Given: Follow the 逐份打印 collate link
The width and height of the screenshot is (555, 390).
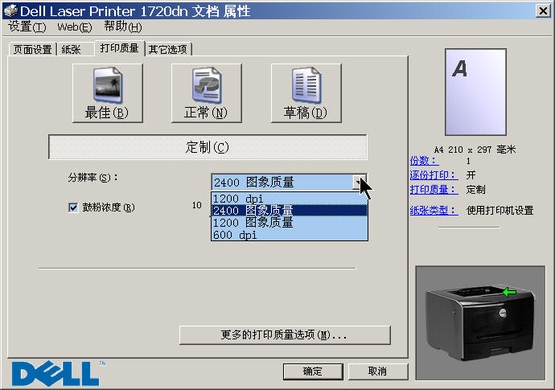Looking at the screenshot, I should click(x=433, y=175).
